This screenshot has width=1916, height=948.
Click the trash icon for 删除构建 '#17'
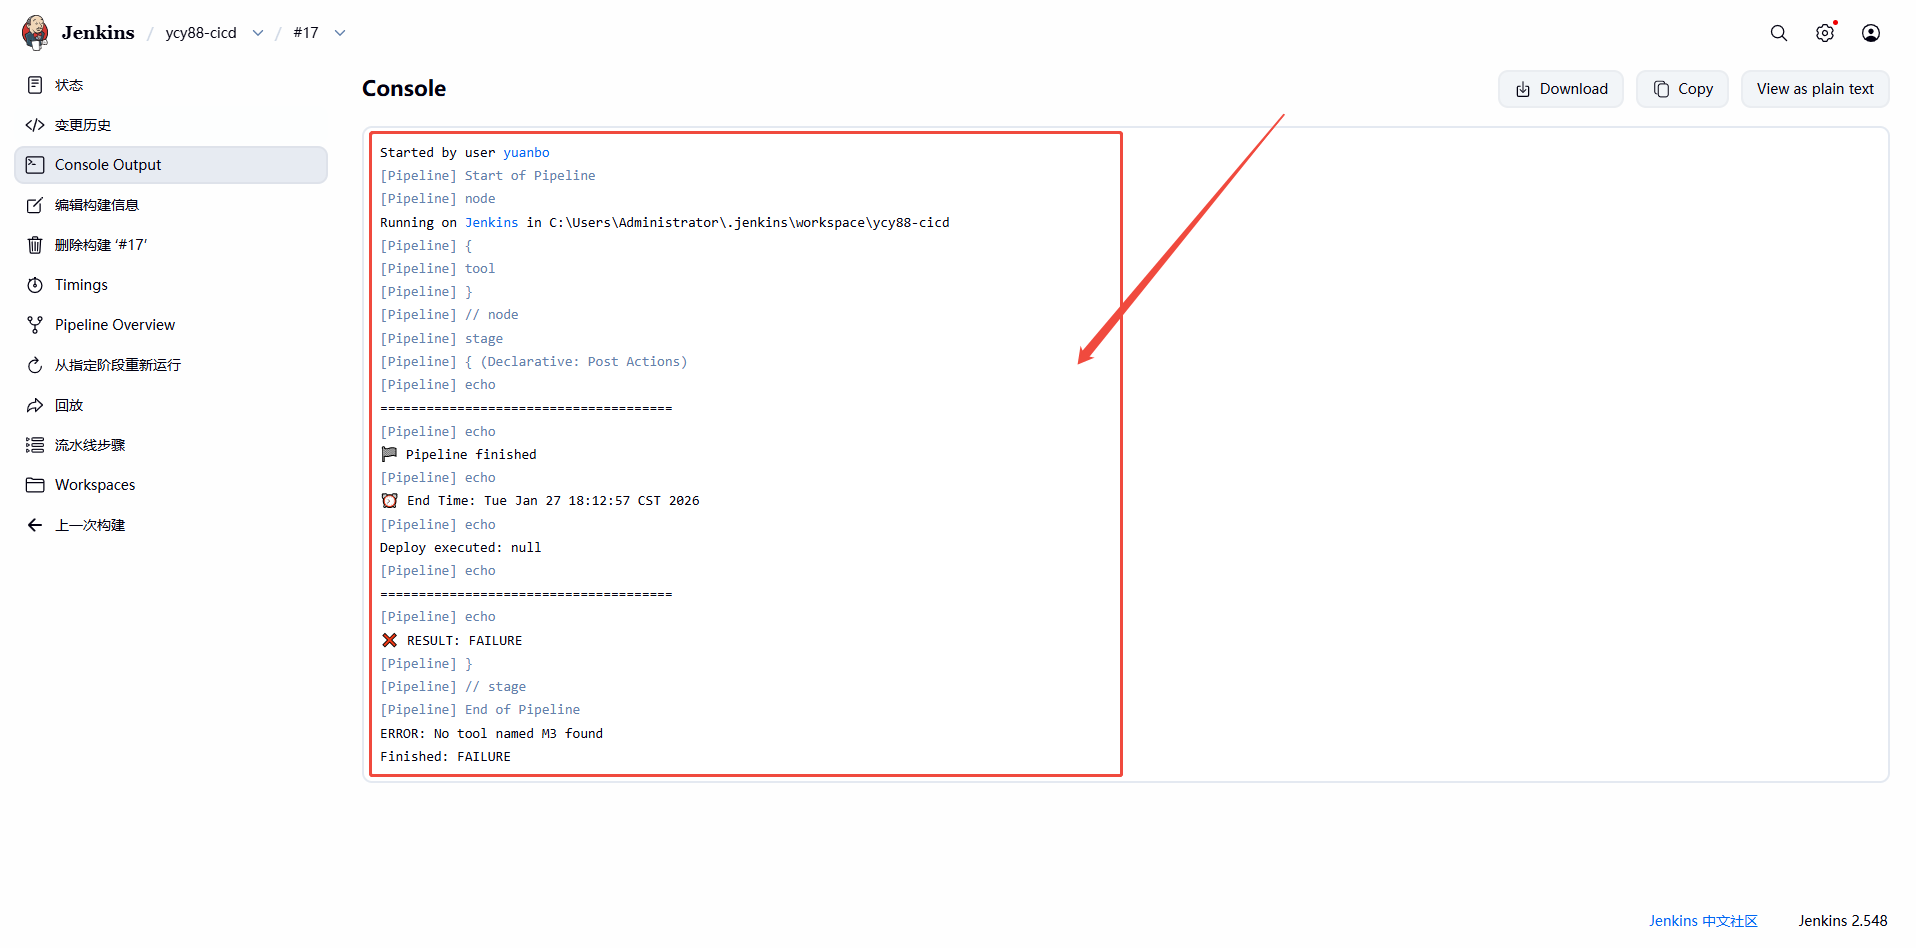(35, 245)
